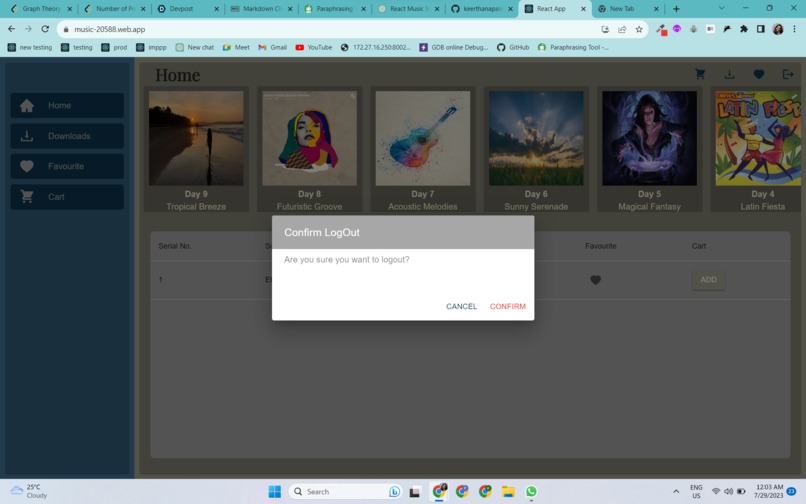Screen dimensions: 806x504
Task: Switch to the Markdown tab
Action: [261, 9]
